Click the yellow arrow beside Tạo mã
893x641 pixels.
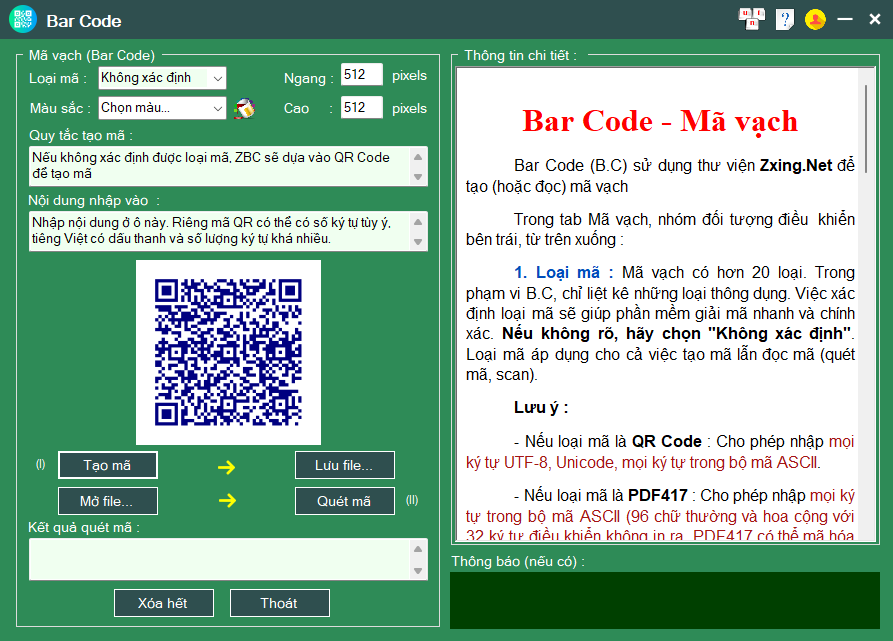pos(227,466)
